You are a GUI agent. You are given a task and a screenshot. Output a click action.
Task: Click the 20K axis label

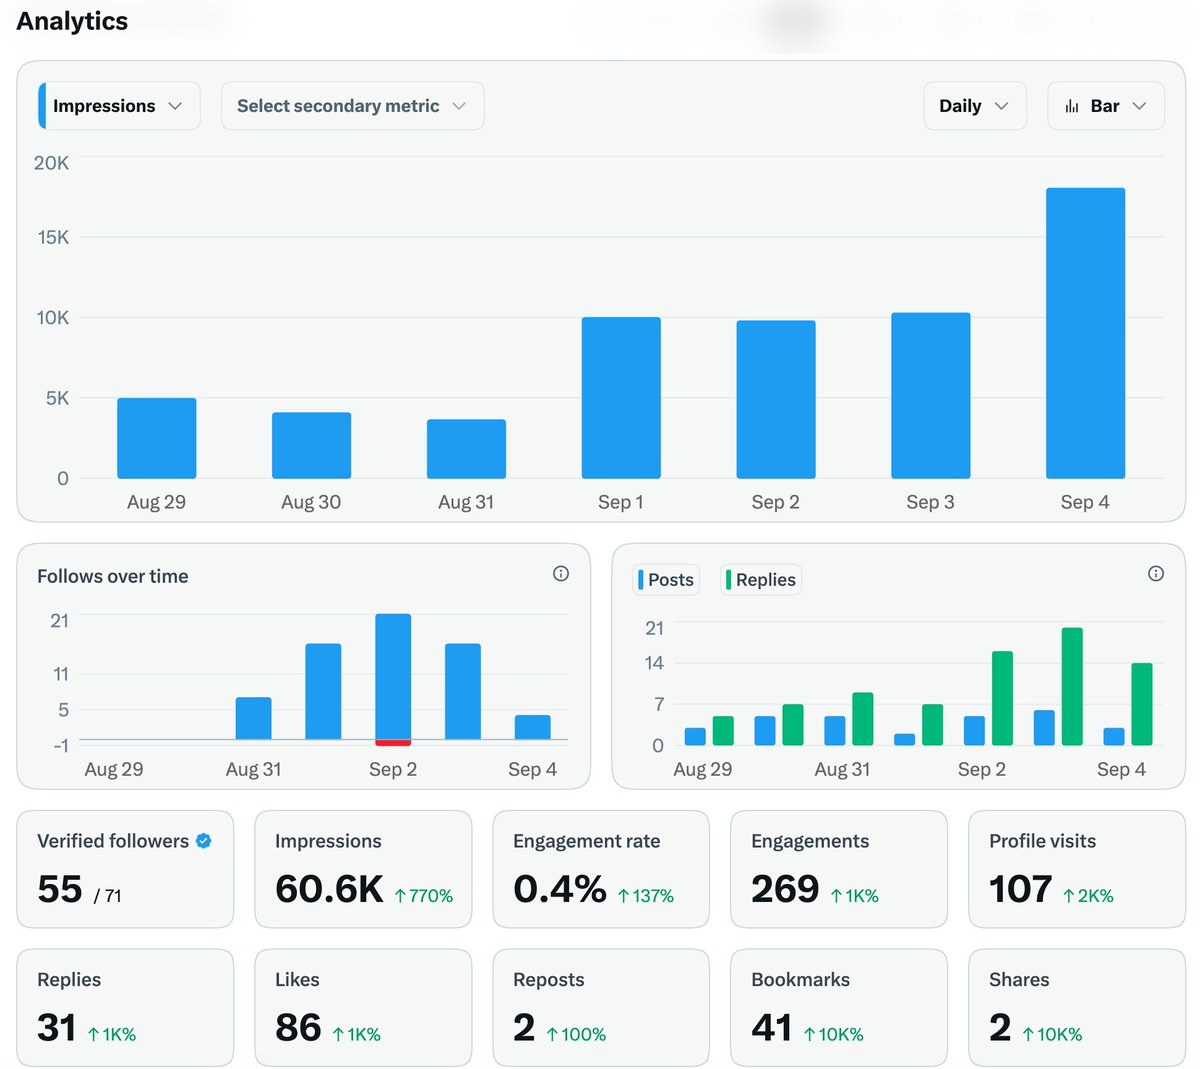pos(51,163)
